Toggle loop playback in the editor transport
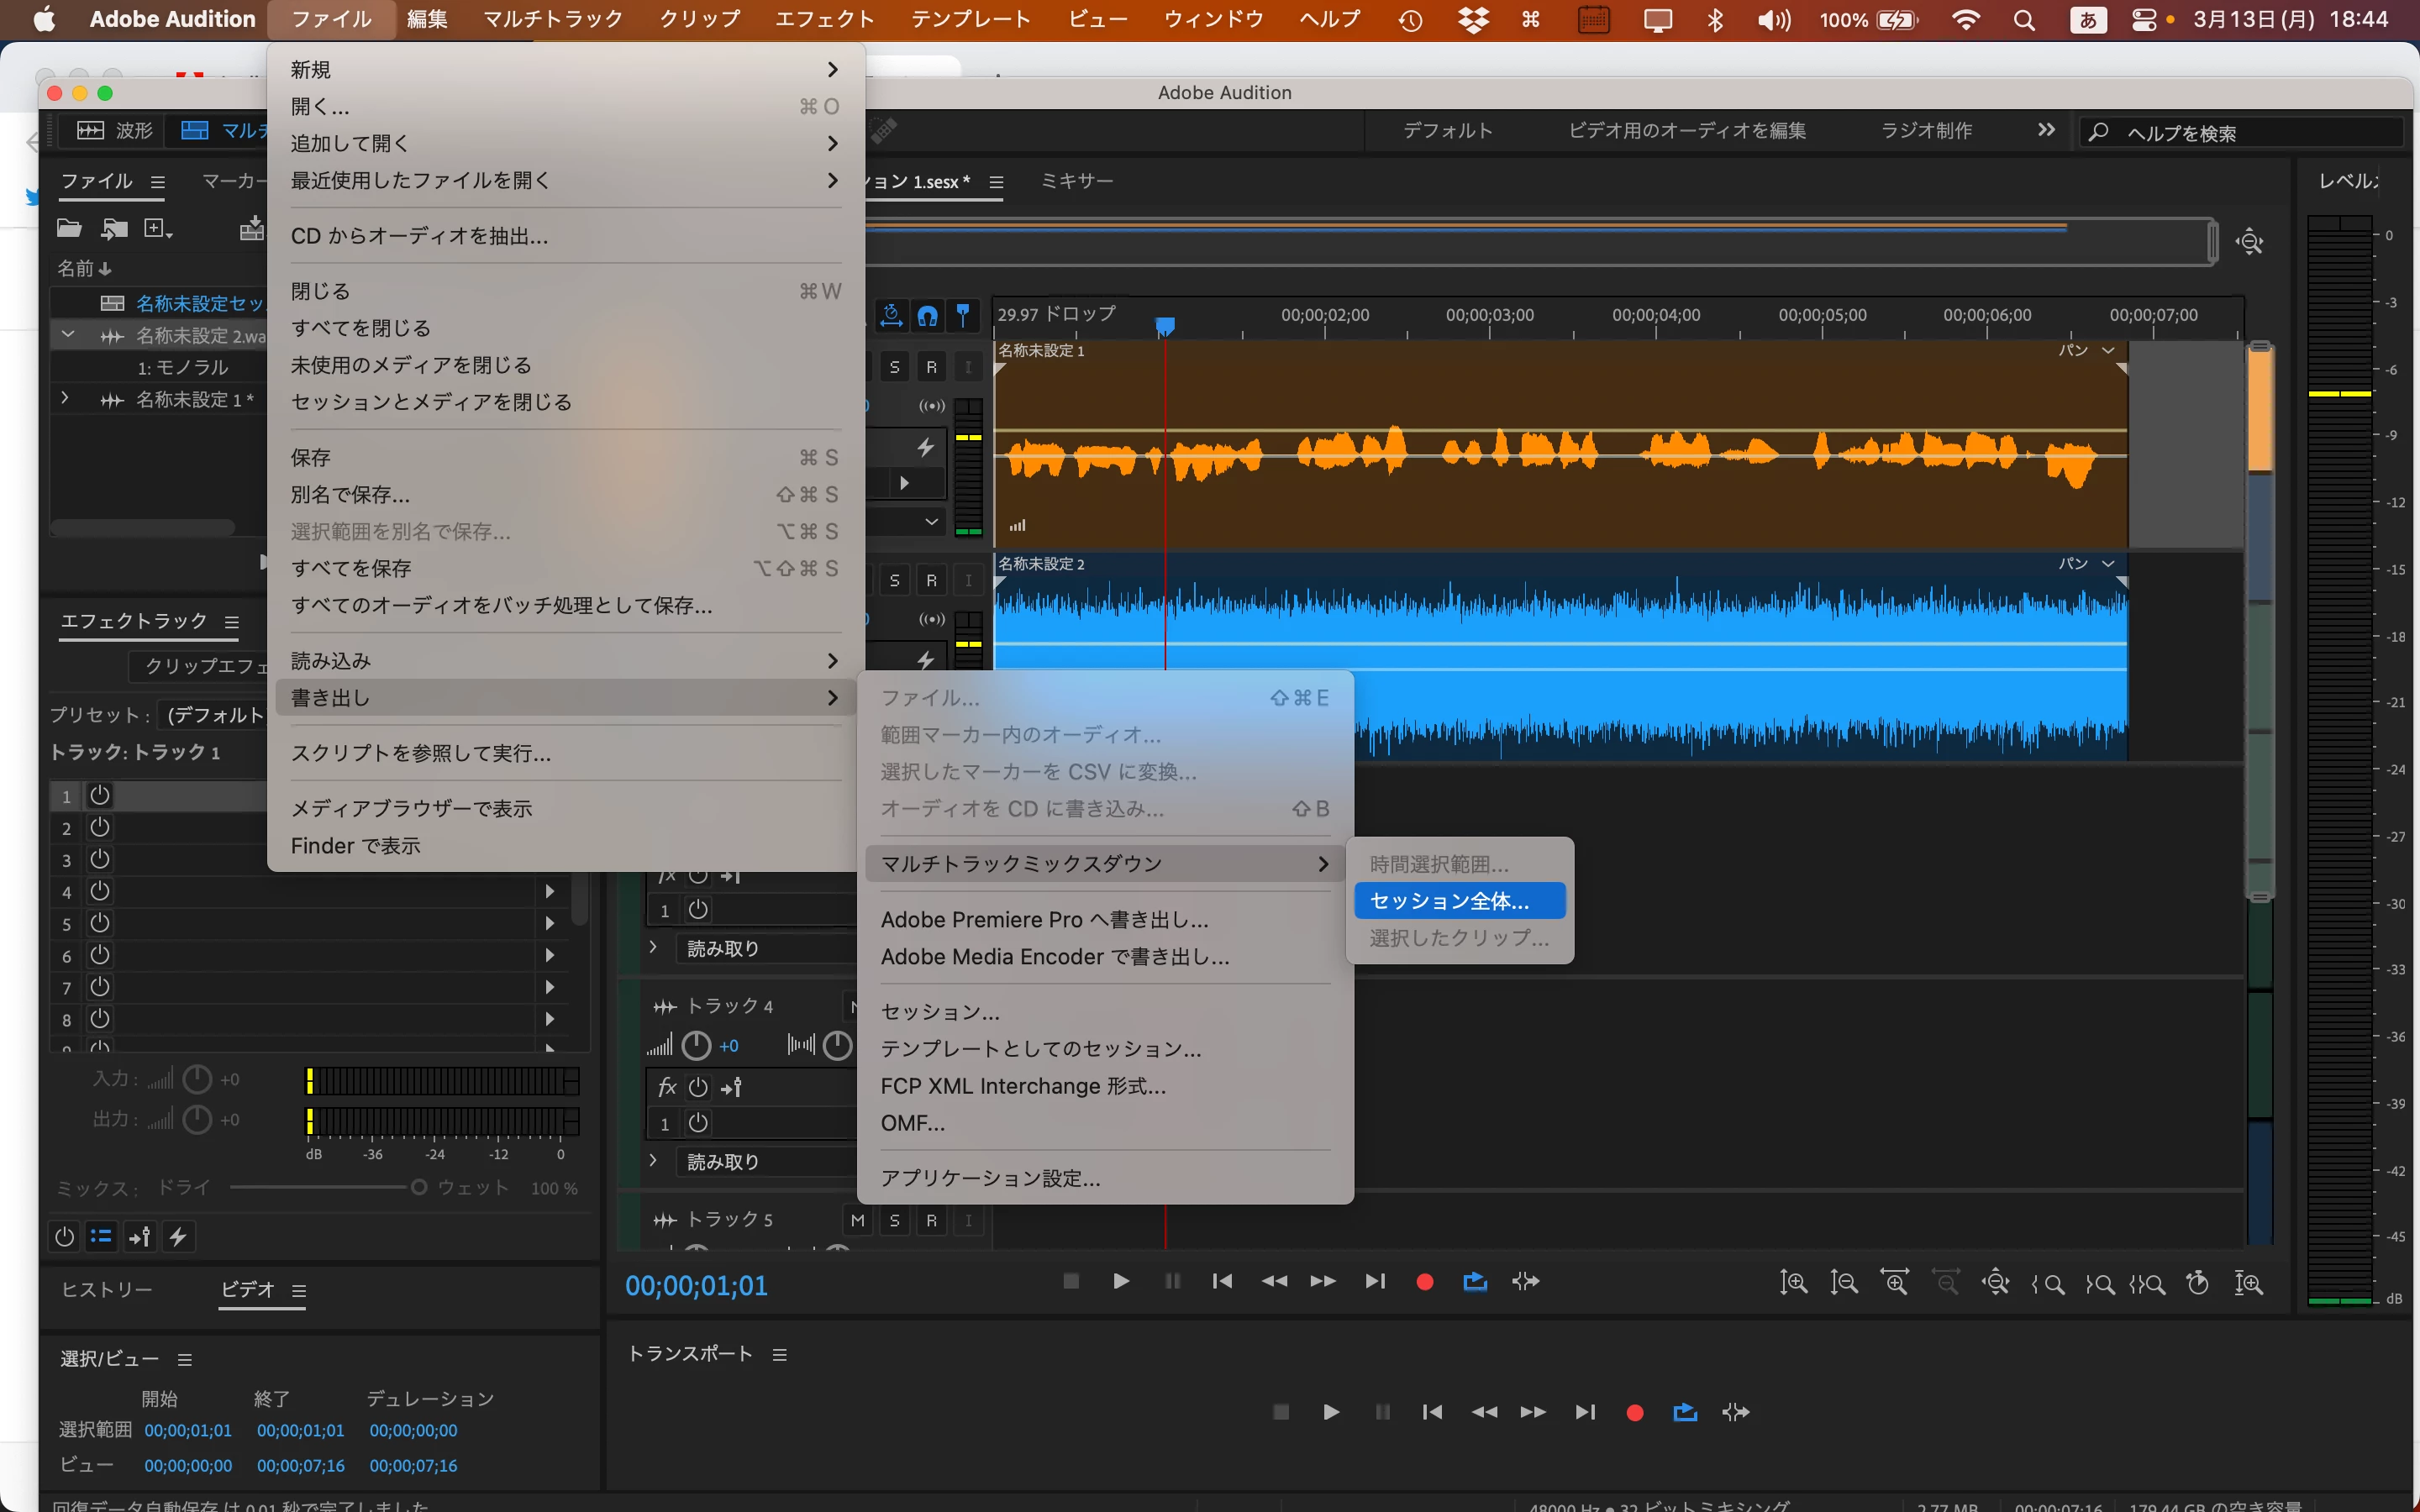This screenshot has height=1512, width=2420. (1475, 1282)
